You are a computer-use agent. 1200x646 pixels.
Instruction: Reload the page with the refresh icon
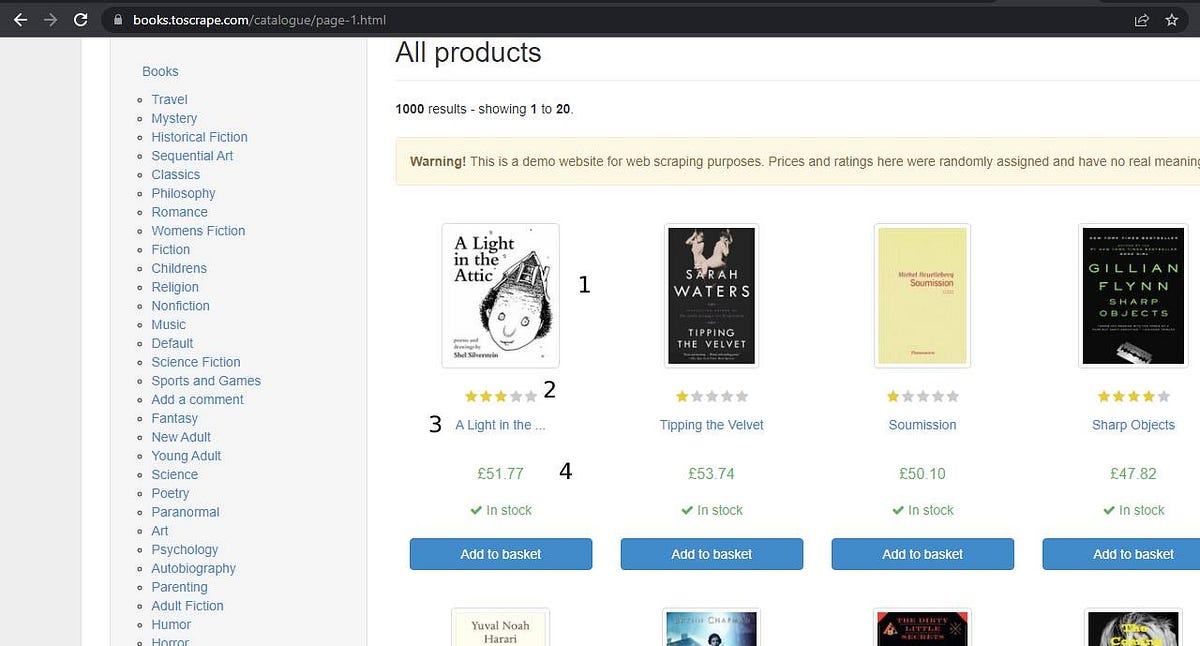[80, 19]
